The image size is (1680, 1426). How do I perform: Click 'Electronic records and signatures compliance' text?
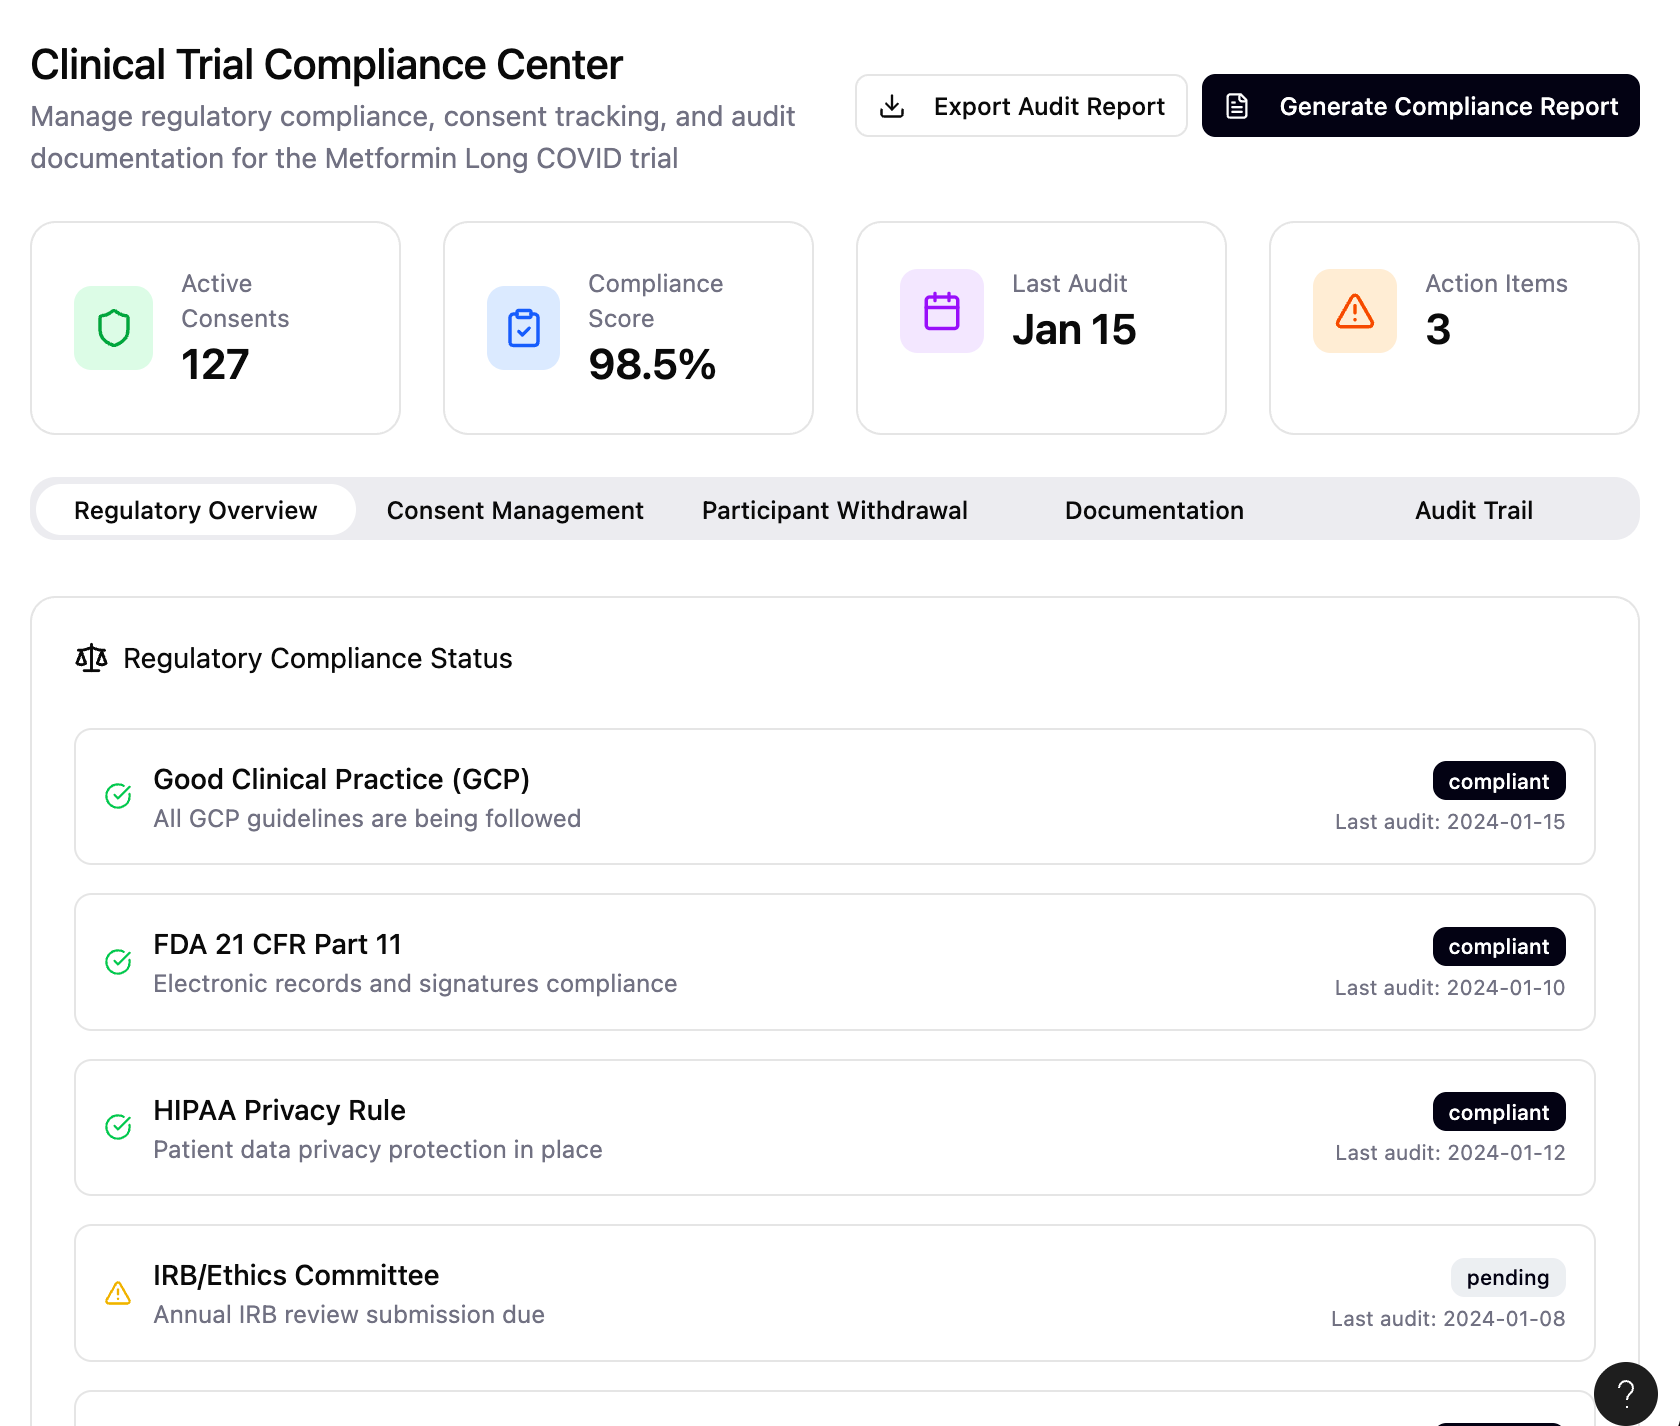pos(415,983)
